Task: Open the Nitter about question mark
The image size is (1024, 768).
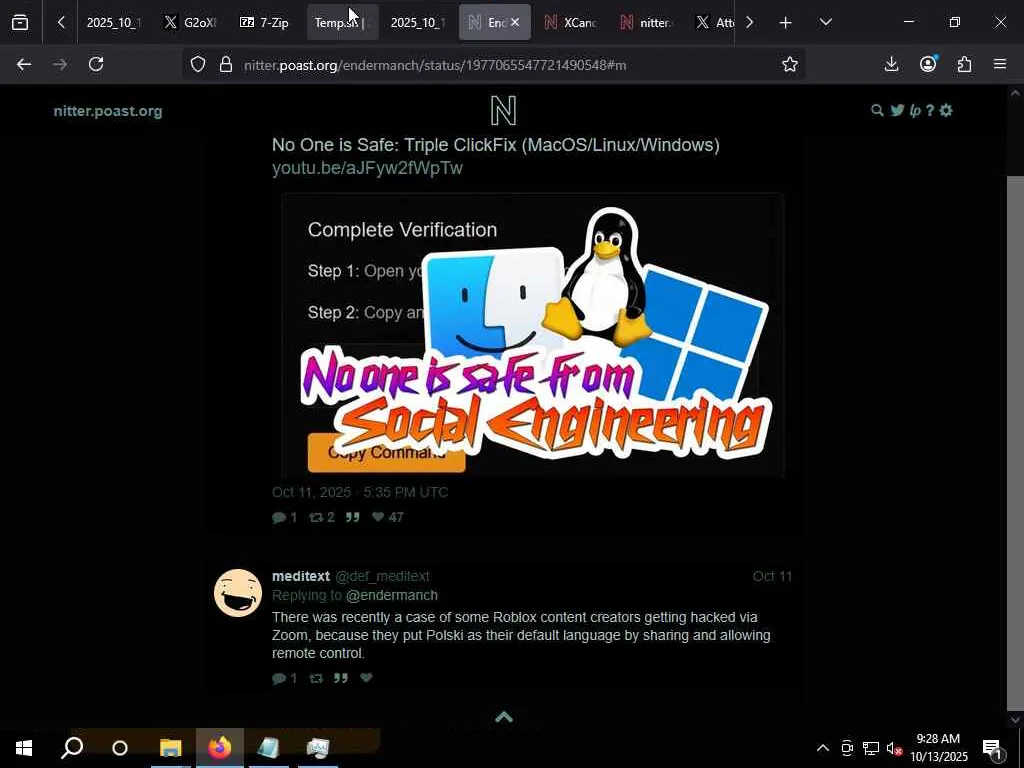Action: tap(930, 110)
